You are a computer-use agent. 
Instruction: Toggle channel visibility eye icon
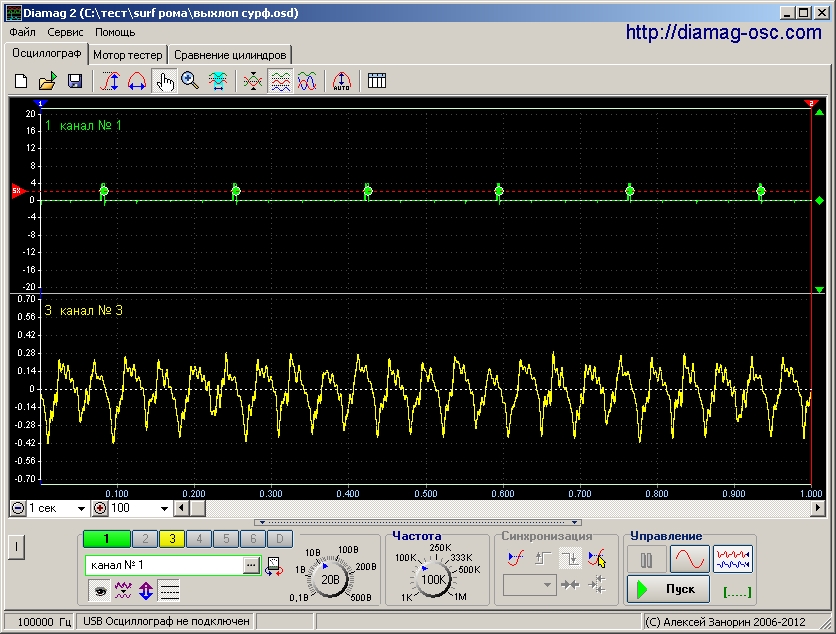[100, 591]
